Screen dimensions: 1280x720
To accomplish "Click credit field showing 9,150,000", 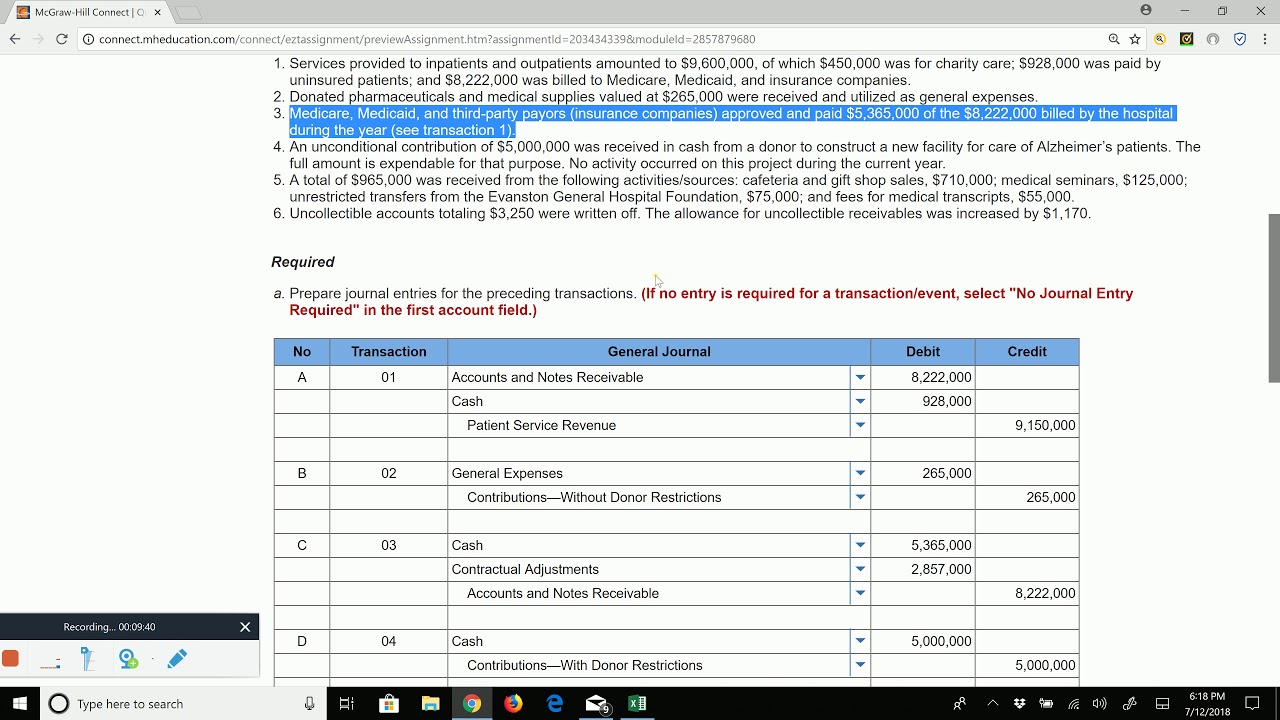I will tap(1027, 425).
